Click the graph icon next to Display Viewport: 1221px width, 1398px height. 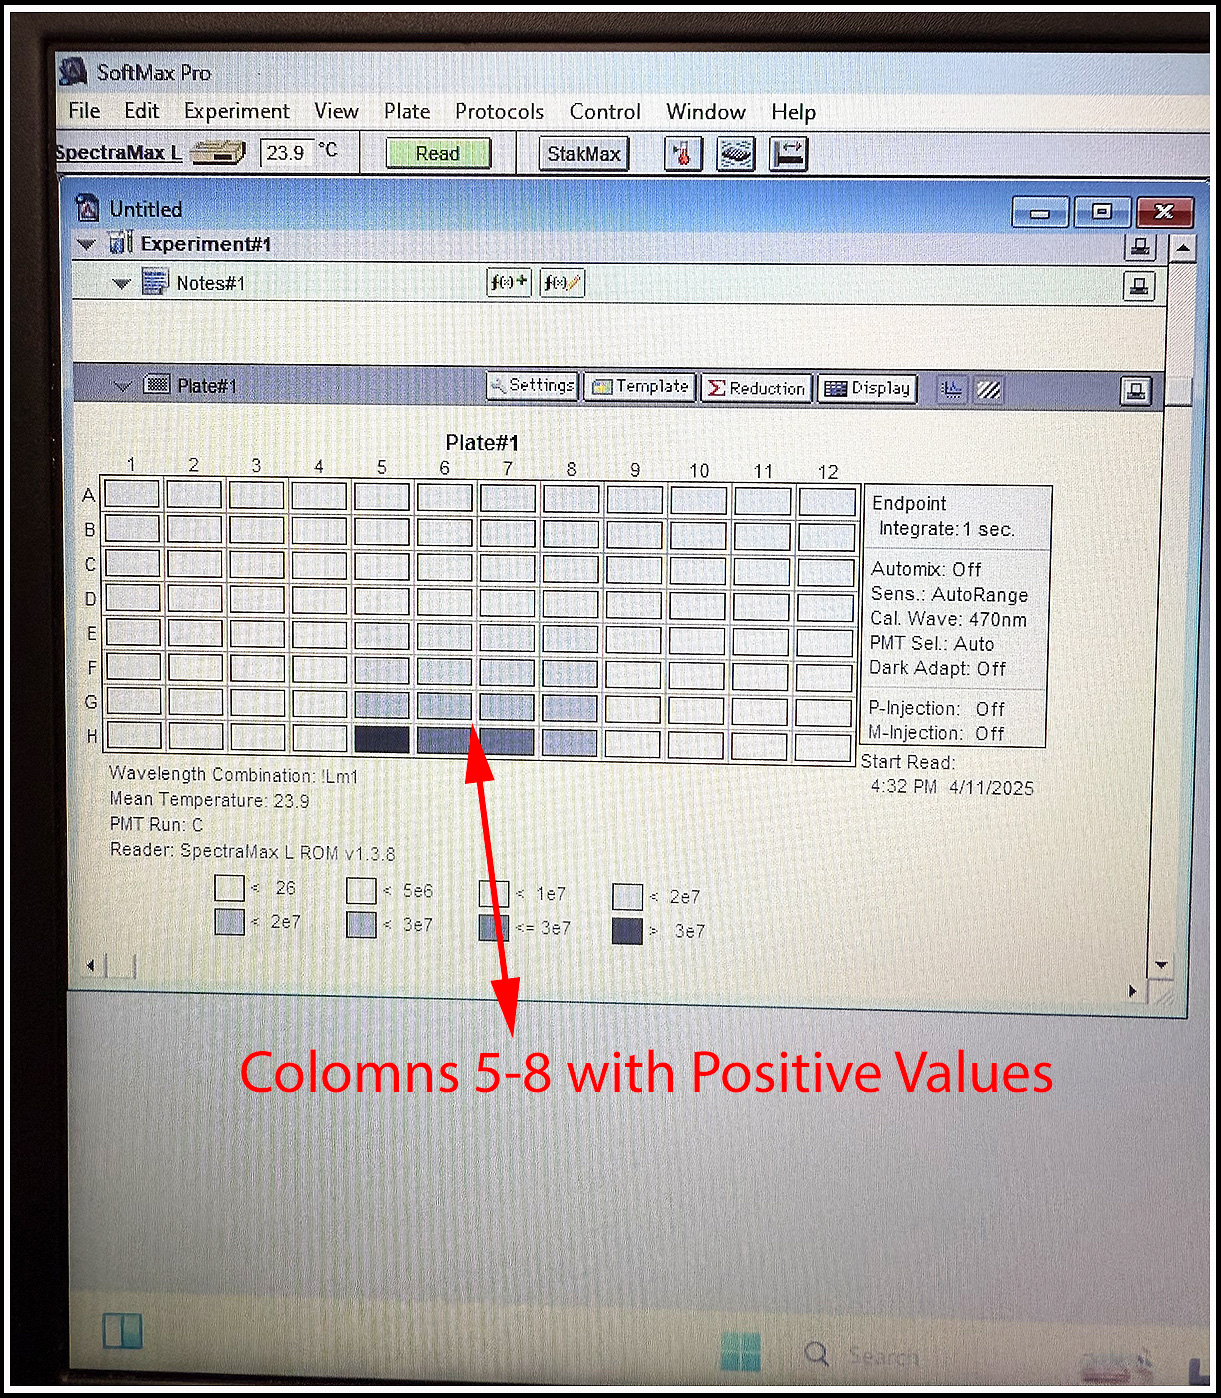(952, 389)
